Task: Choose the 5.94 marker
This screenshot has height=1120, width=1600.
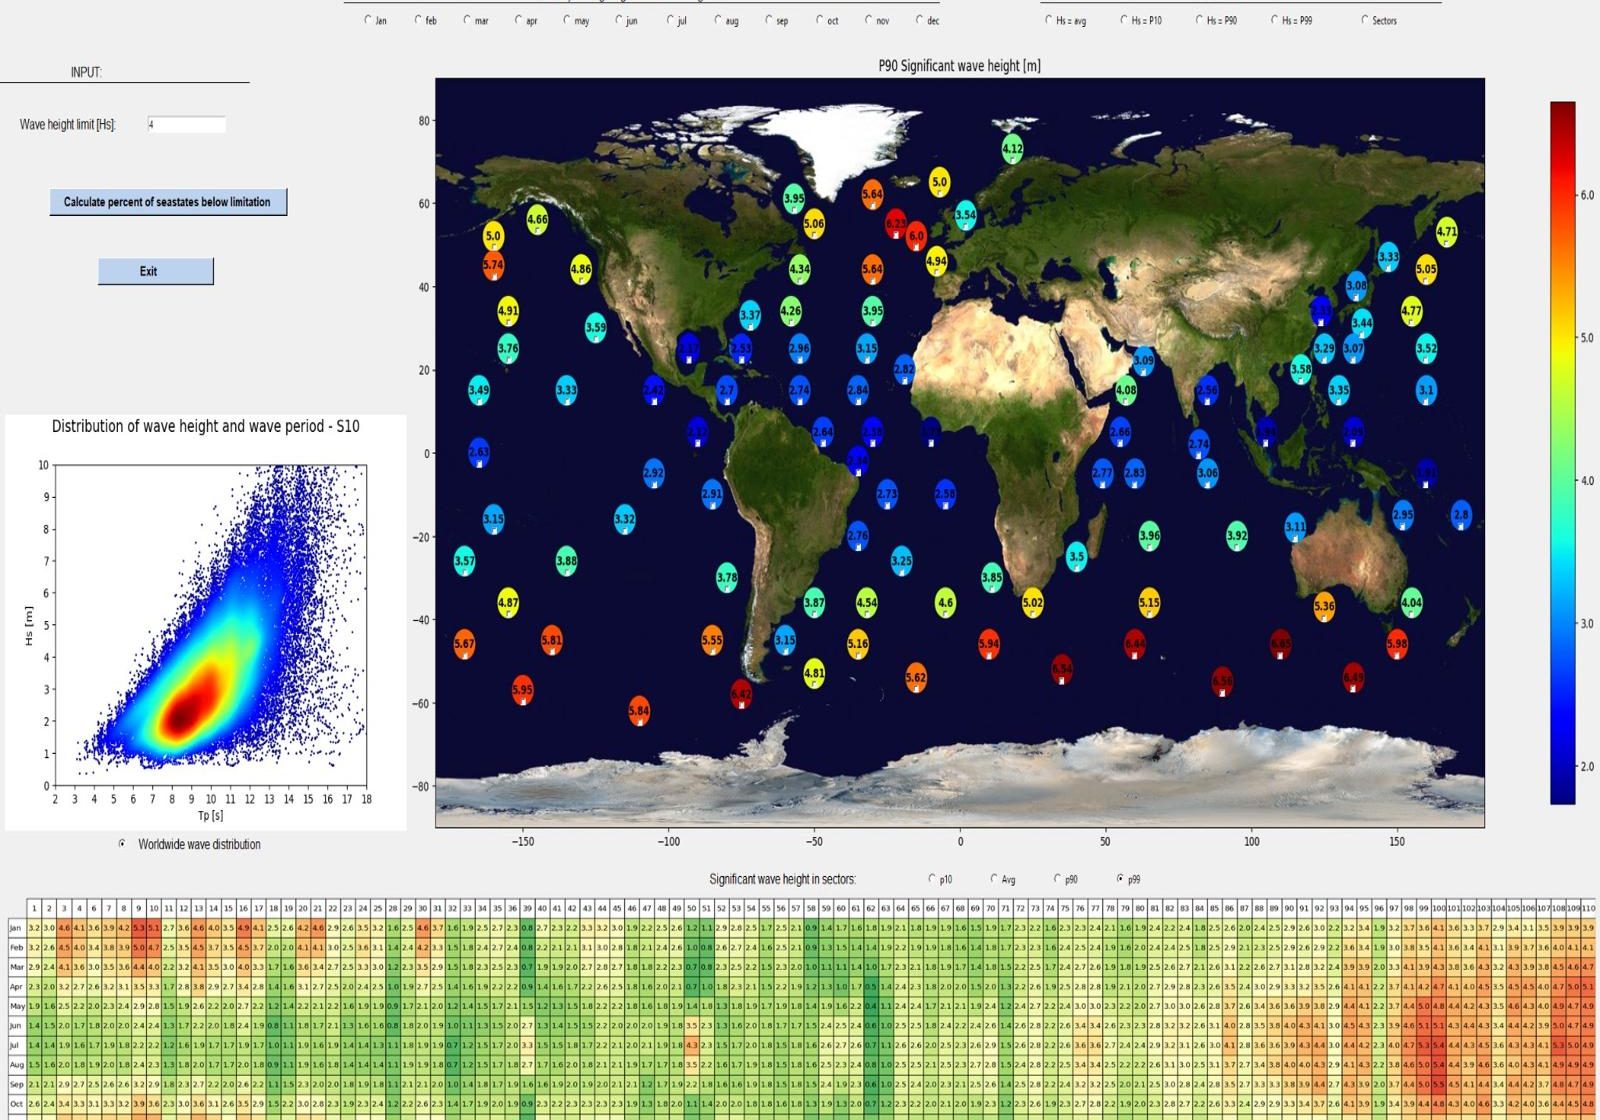Action: click(x=989, y=644)
